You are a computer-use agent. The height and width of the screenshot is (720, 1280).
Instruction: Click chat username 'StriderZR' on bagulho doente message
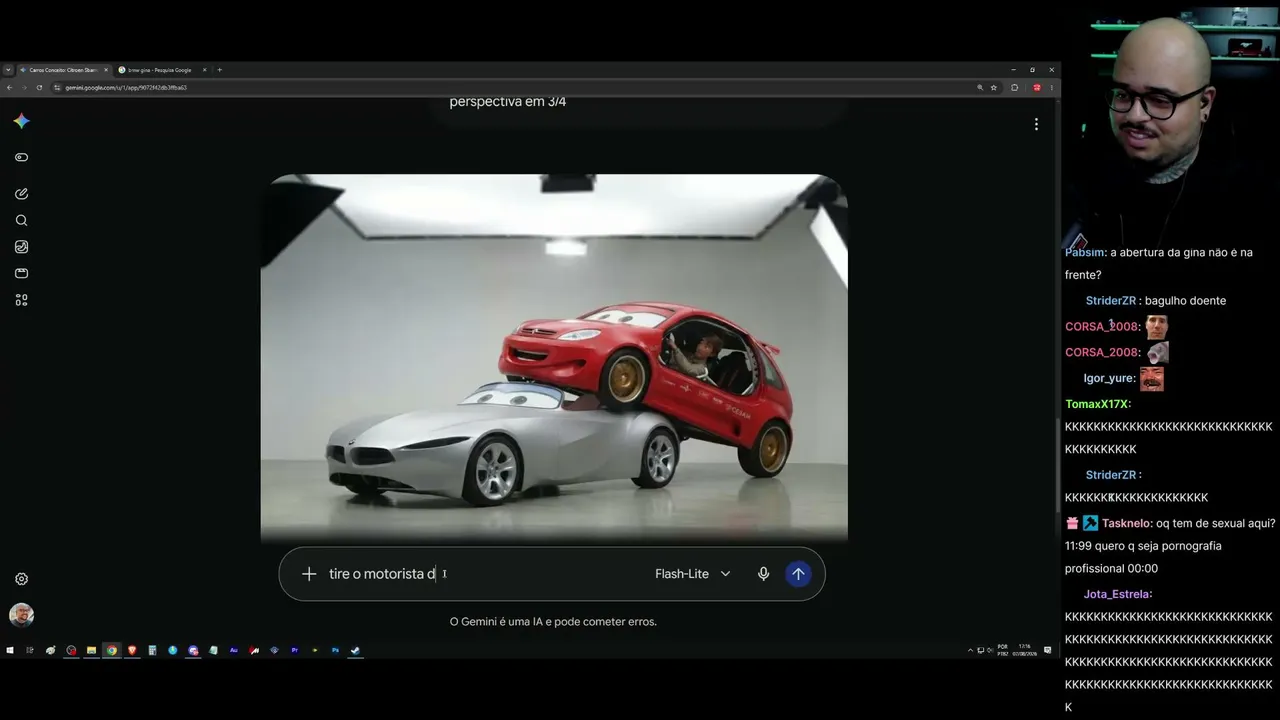click(1111, 301)
